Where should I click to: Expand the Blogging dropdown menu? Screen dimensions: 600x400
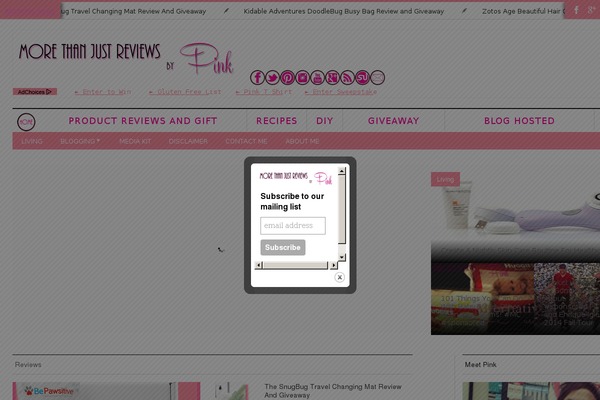[80, 141]
